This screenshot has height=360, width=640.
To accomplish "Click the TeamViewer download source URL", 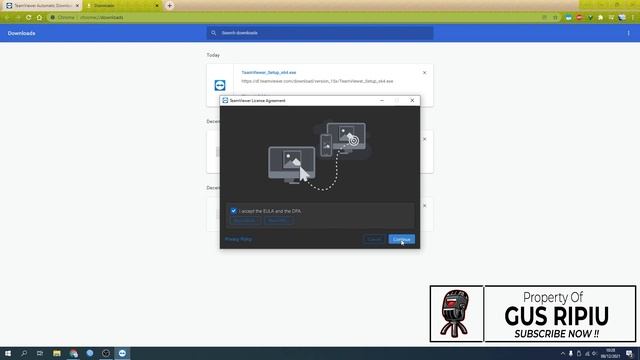I will (317, 81).
